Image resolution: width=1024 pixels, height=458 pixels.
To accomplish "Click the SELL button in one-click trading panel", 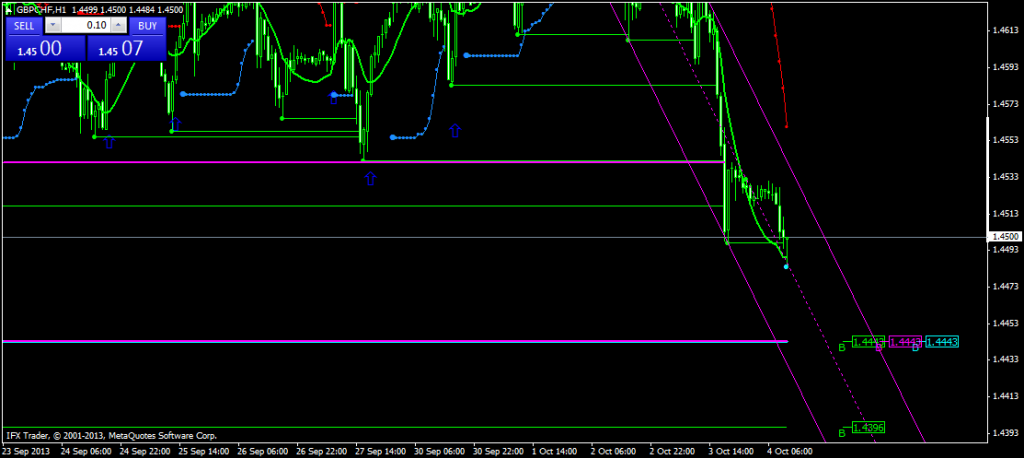I will (x=23, y=24).
